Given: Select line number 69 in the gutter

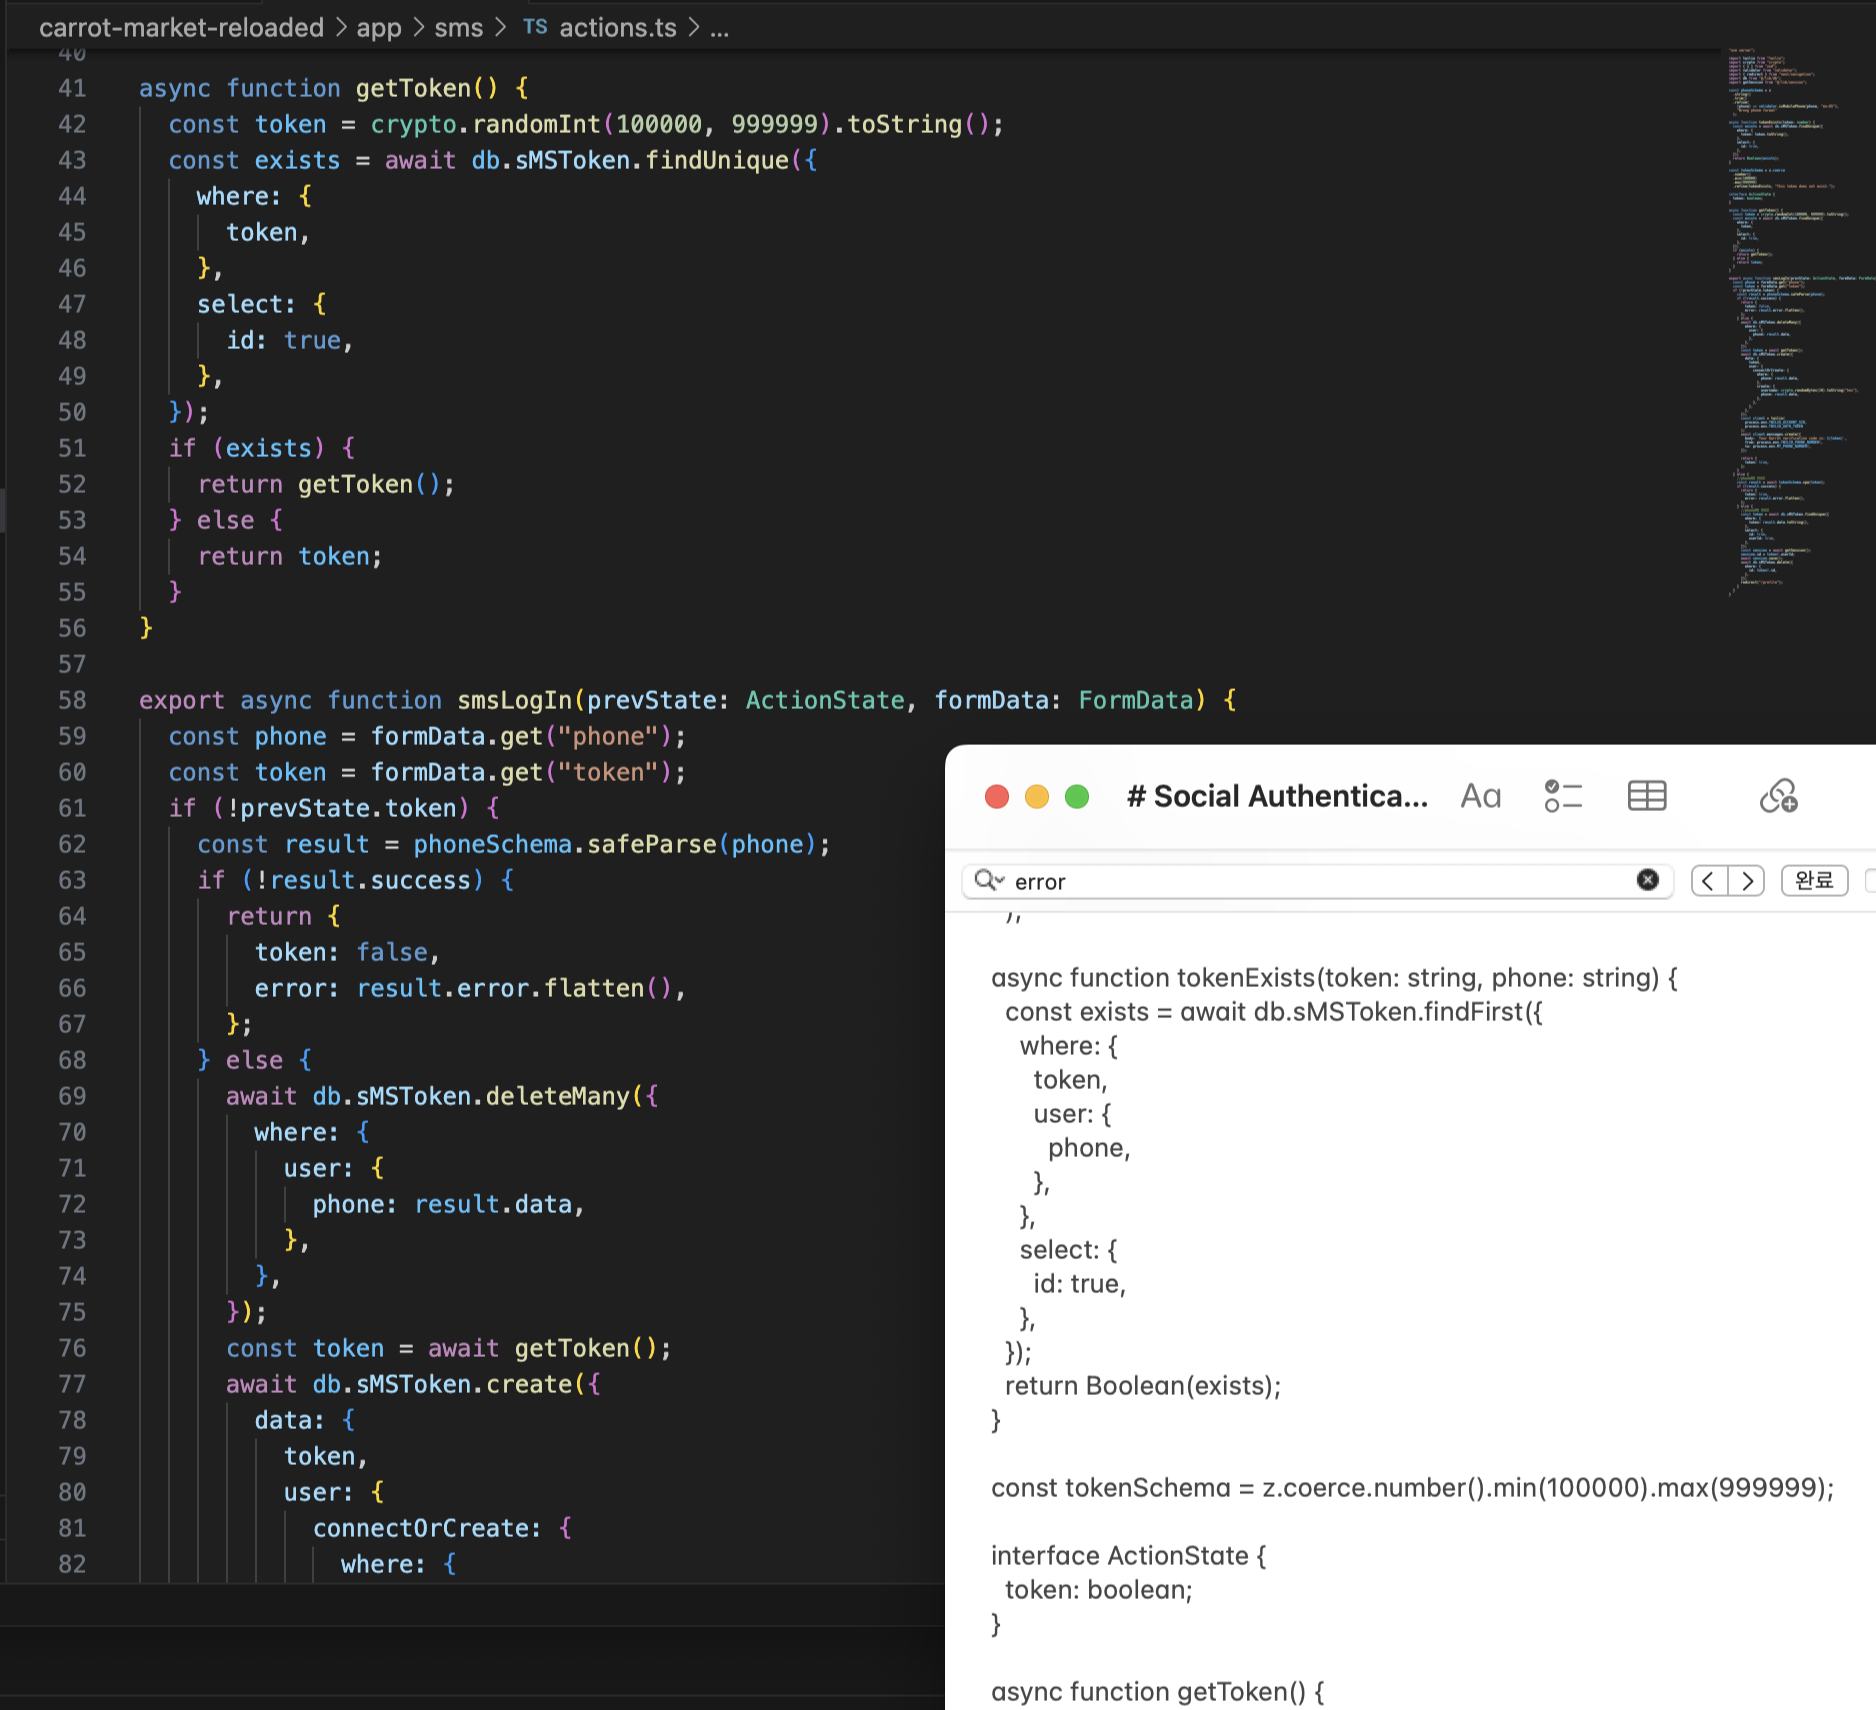Looking at the screenshot, I should [x=72, y=1096].
